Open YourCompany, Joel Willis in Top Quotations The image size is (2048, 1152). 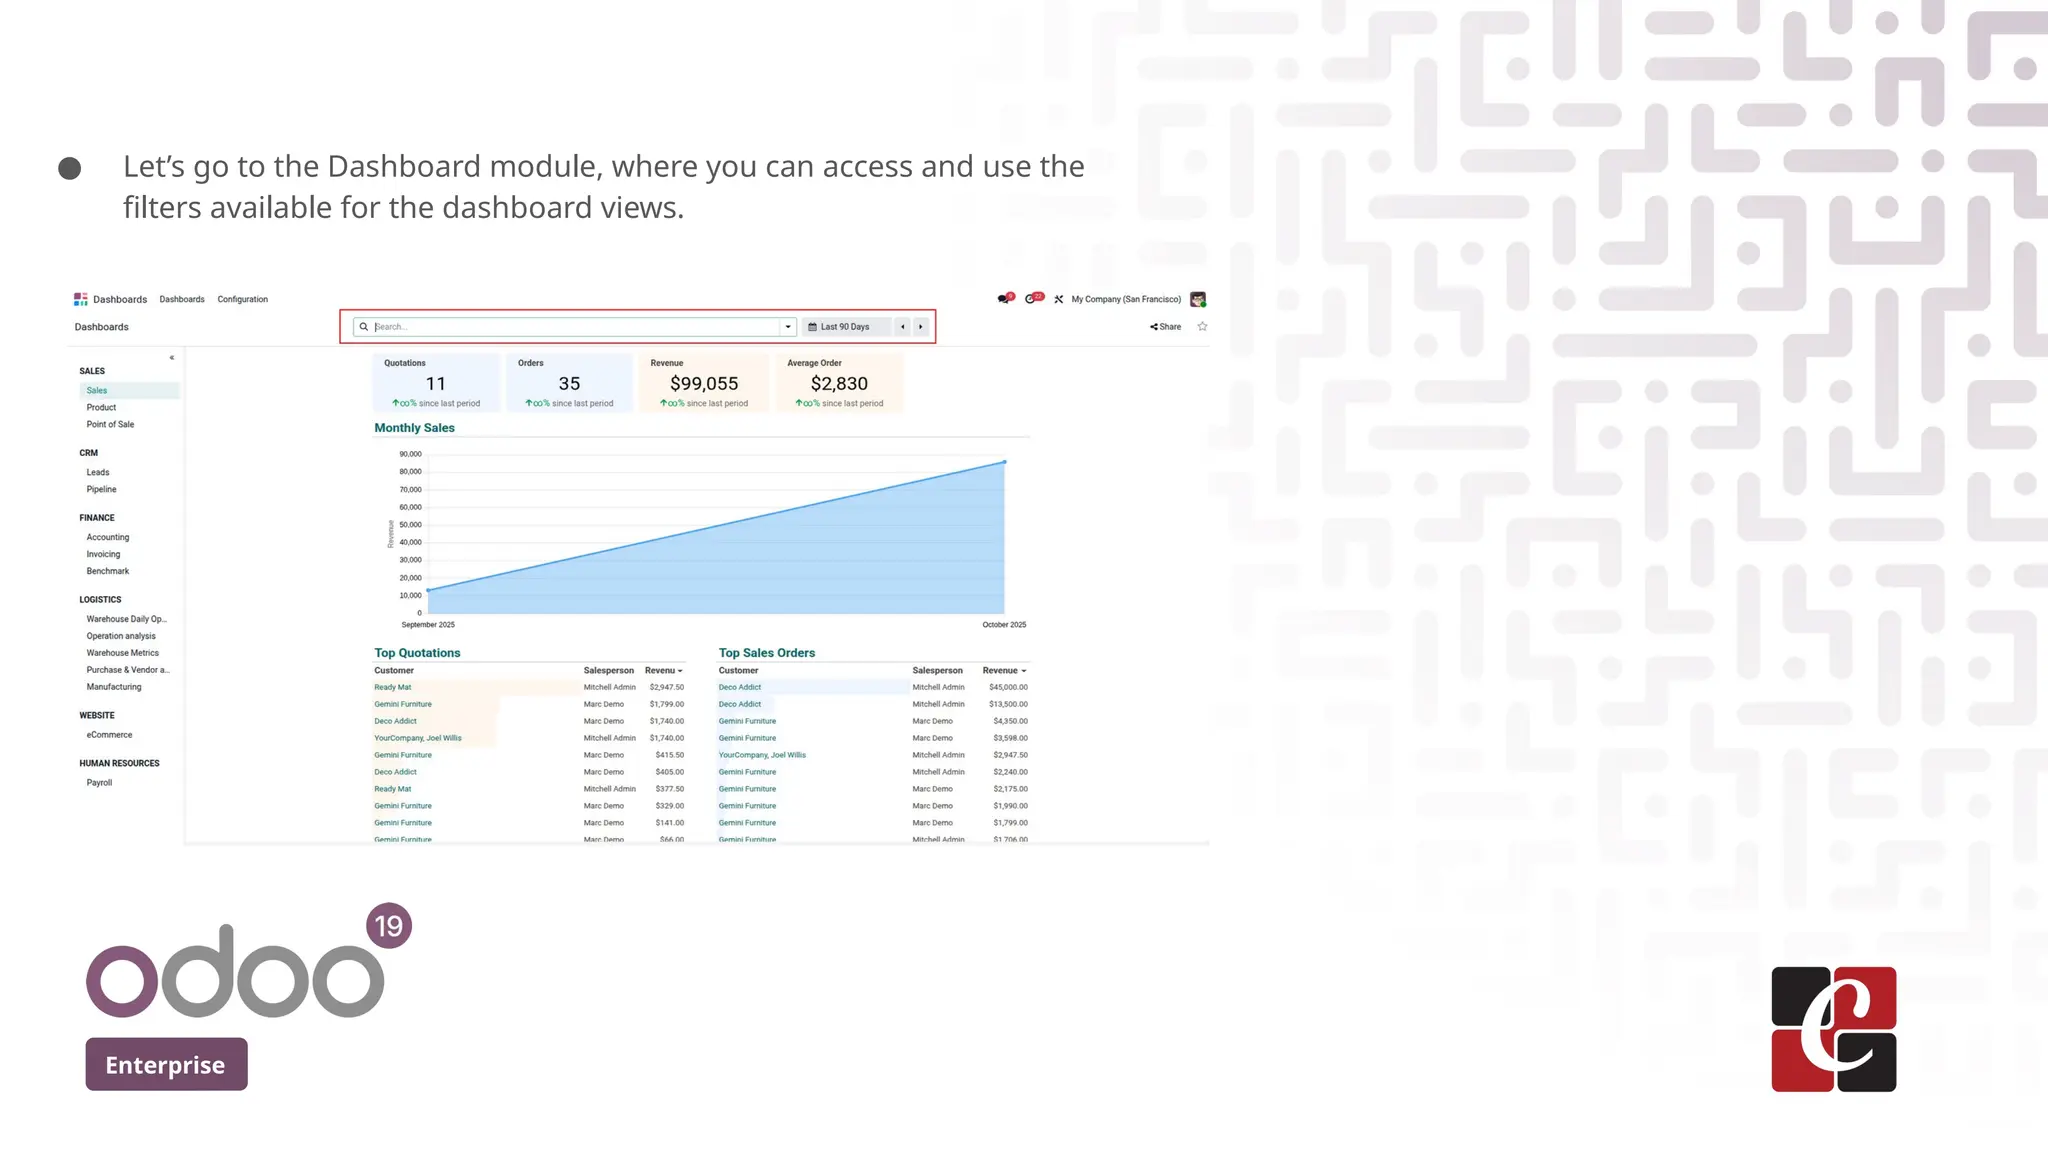point(418,739)
